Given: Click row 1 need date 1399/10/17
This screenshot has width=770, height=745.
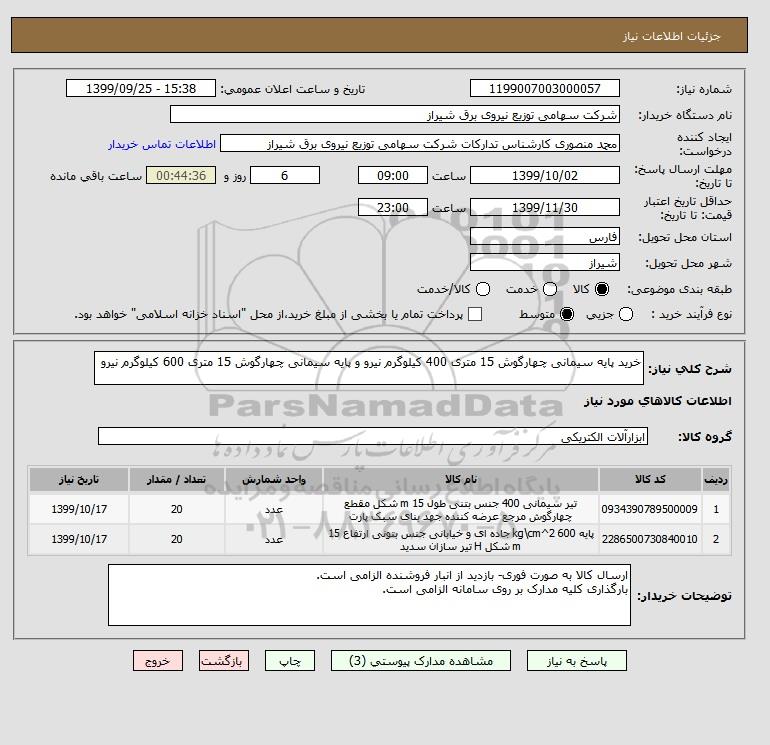Looking at the screenshot, I should point(79,509).
